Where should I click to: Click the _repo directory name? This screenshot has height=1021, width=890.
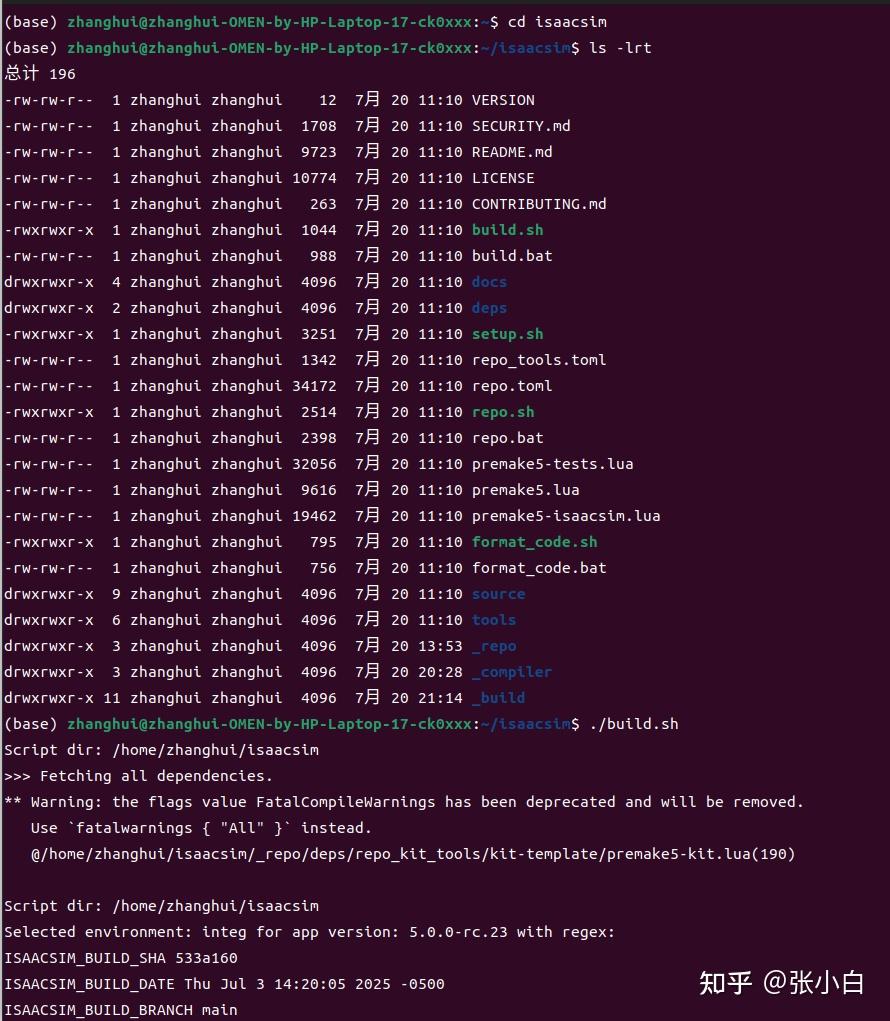coord(494,646)
